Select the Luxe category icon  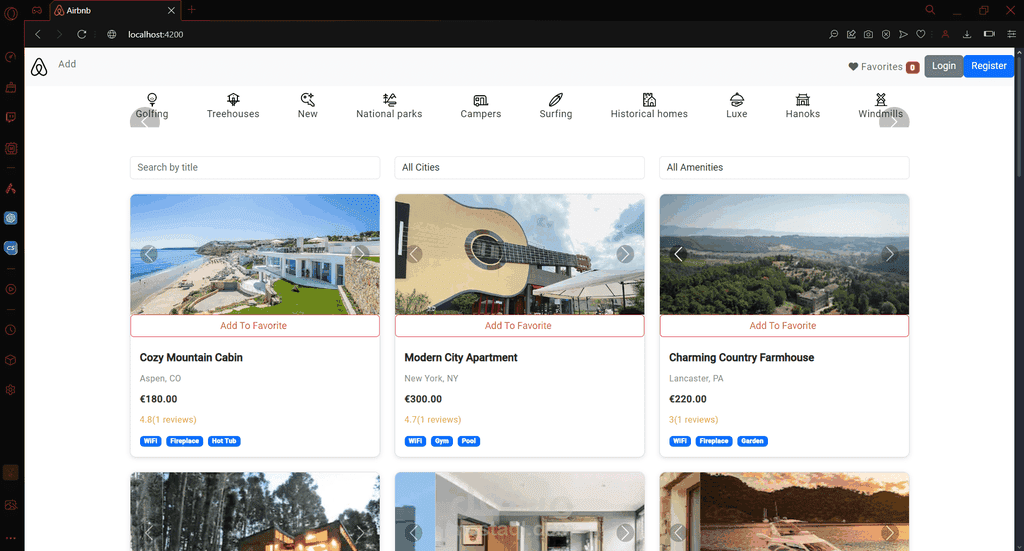pyautogui.click(x=737, y=99)
